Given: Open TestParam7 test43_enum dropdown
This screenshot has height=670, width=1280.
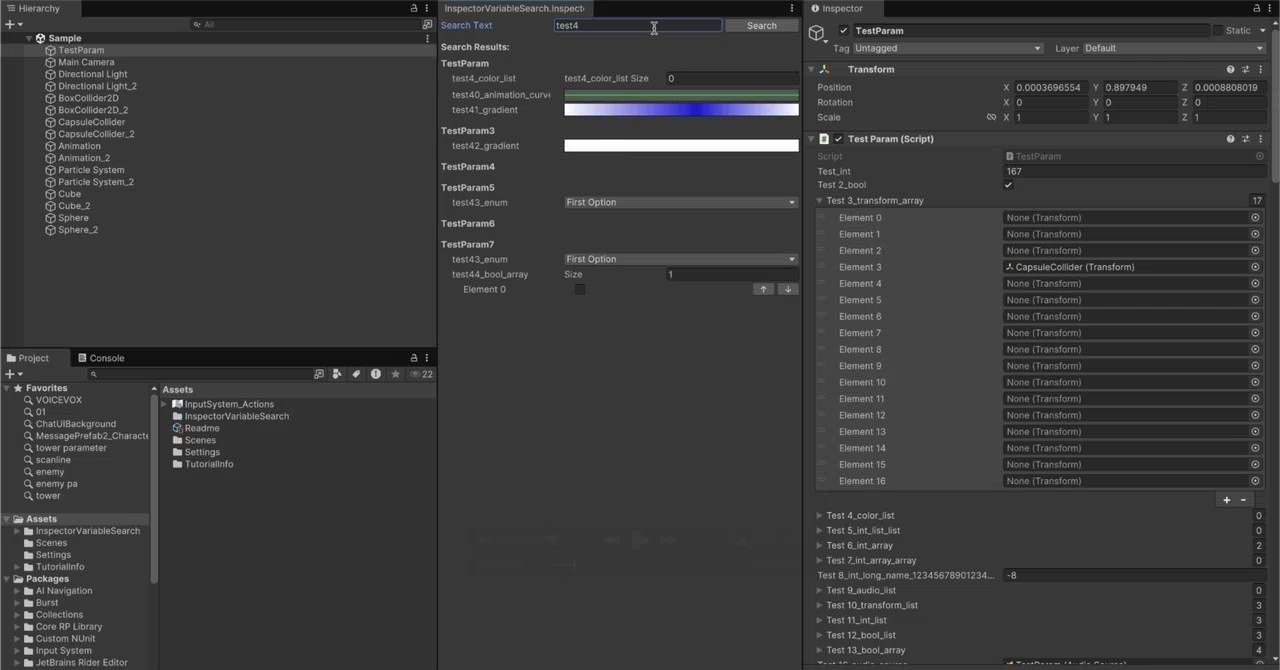Looking at the screenshot, I should click(681, 259).
